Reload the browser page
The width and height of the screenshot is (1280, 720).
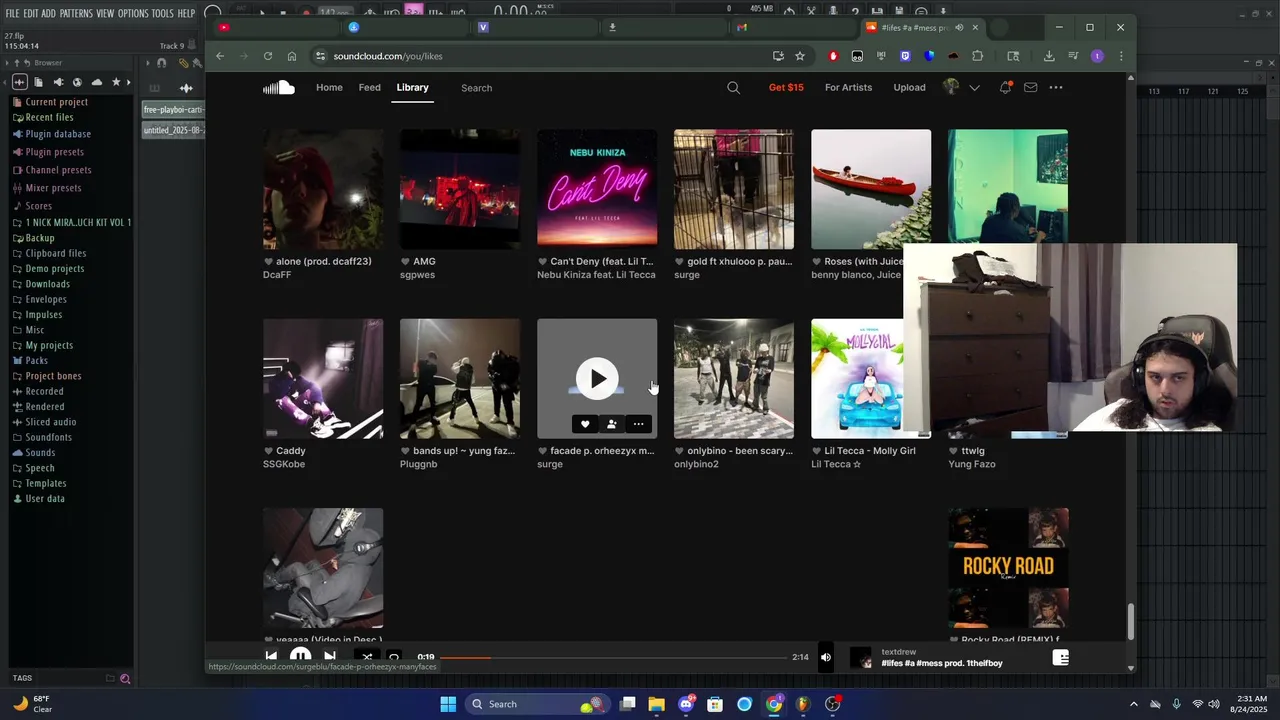[x=268, y=56]
